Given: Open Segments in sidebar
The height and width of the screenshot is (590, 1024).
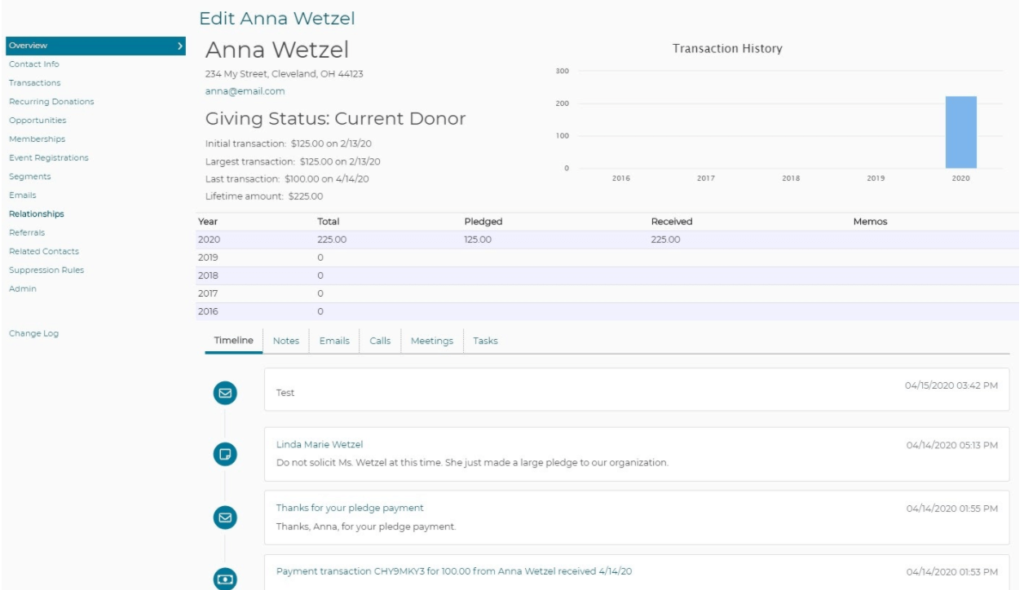Looking at the screenshot, I should (29, 176).
